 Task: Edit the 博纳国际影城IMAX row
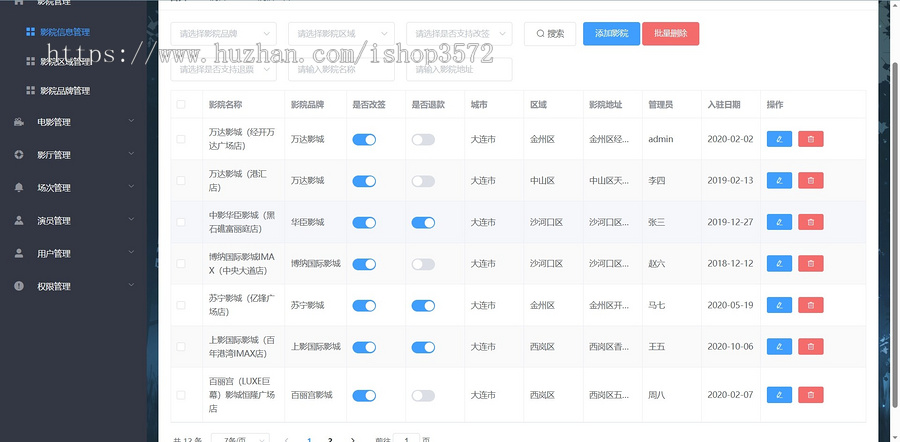779,263
